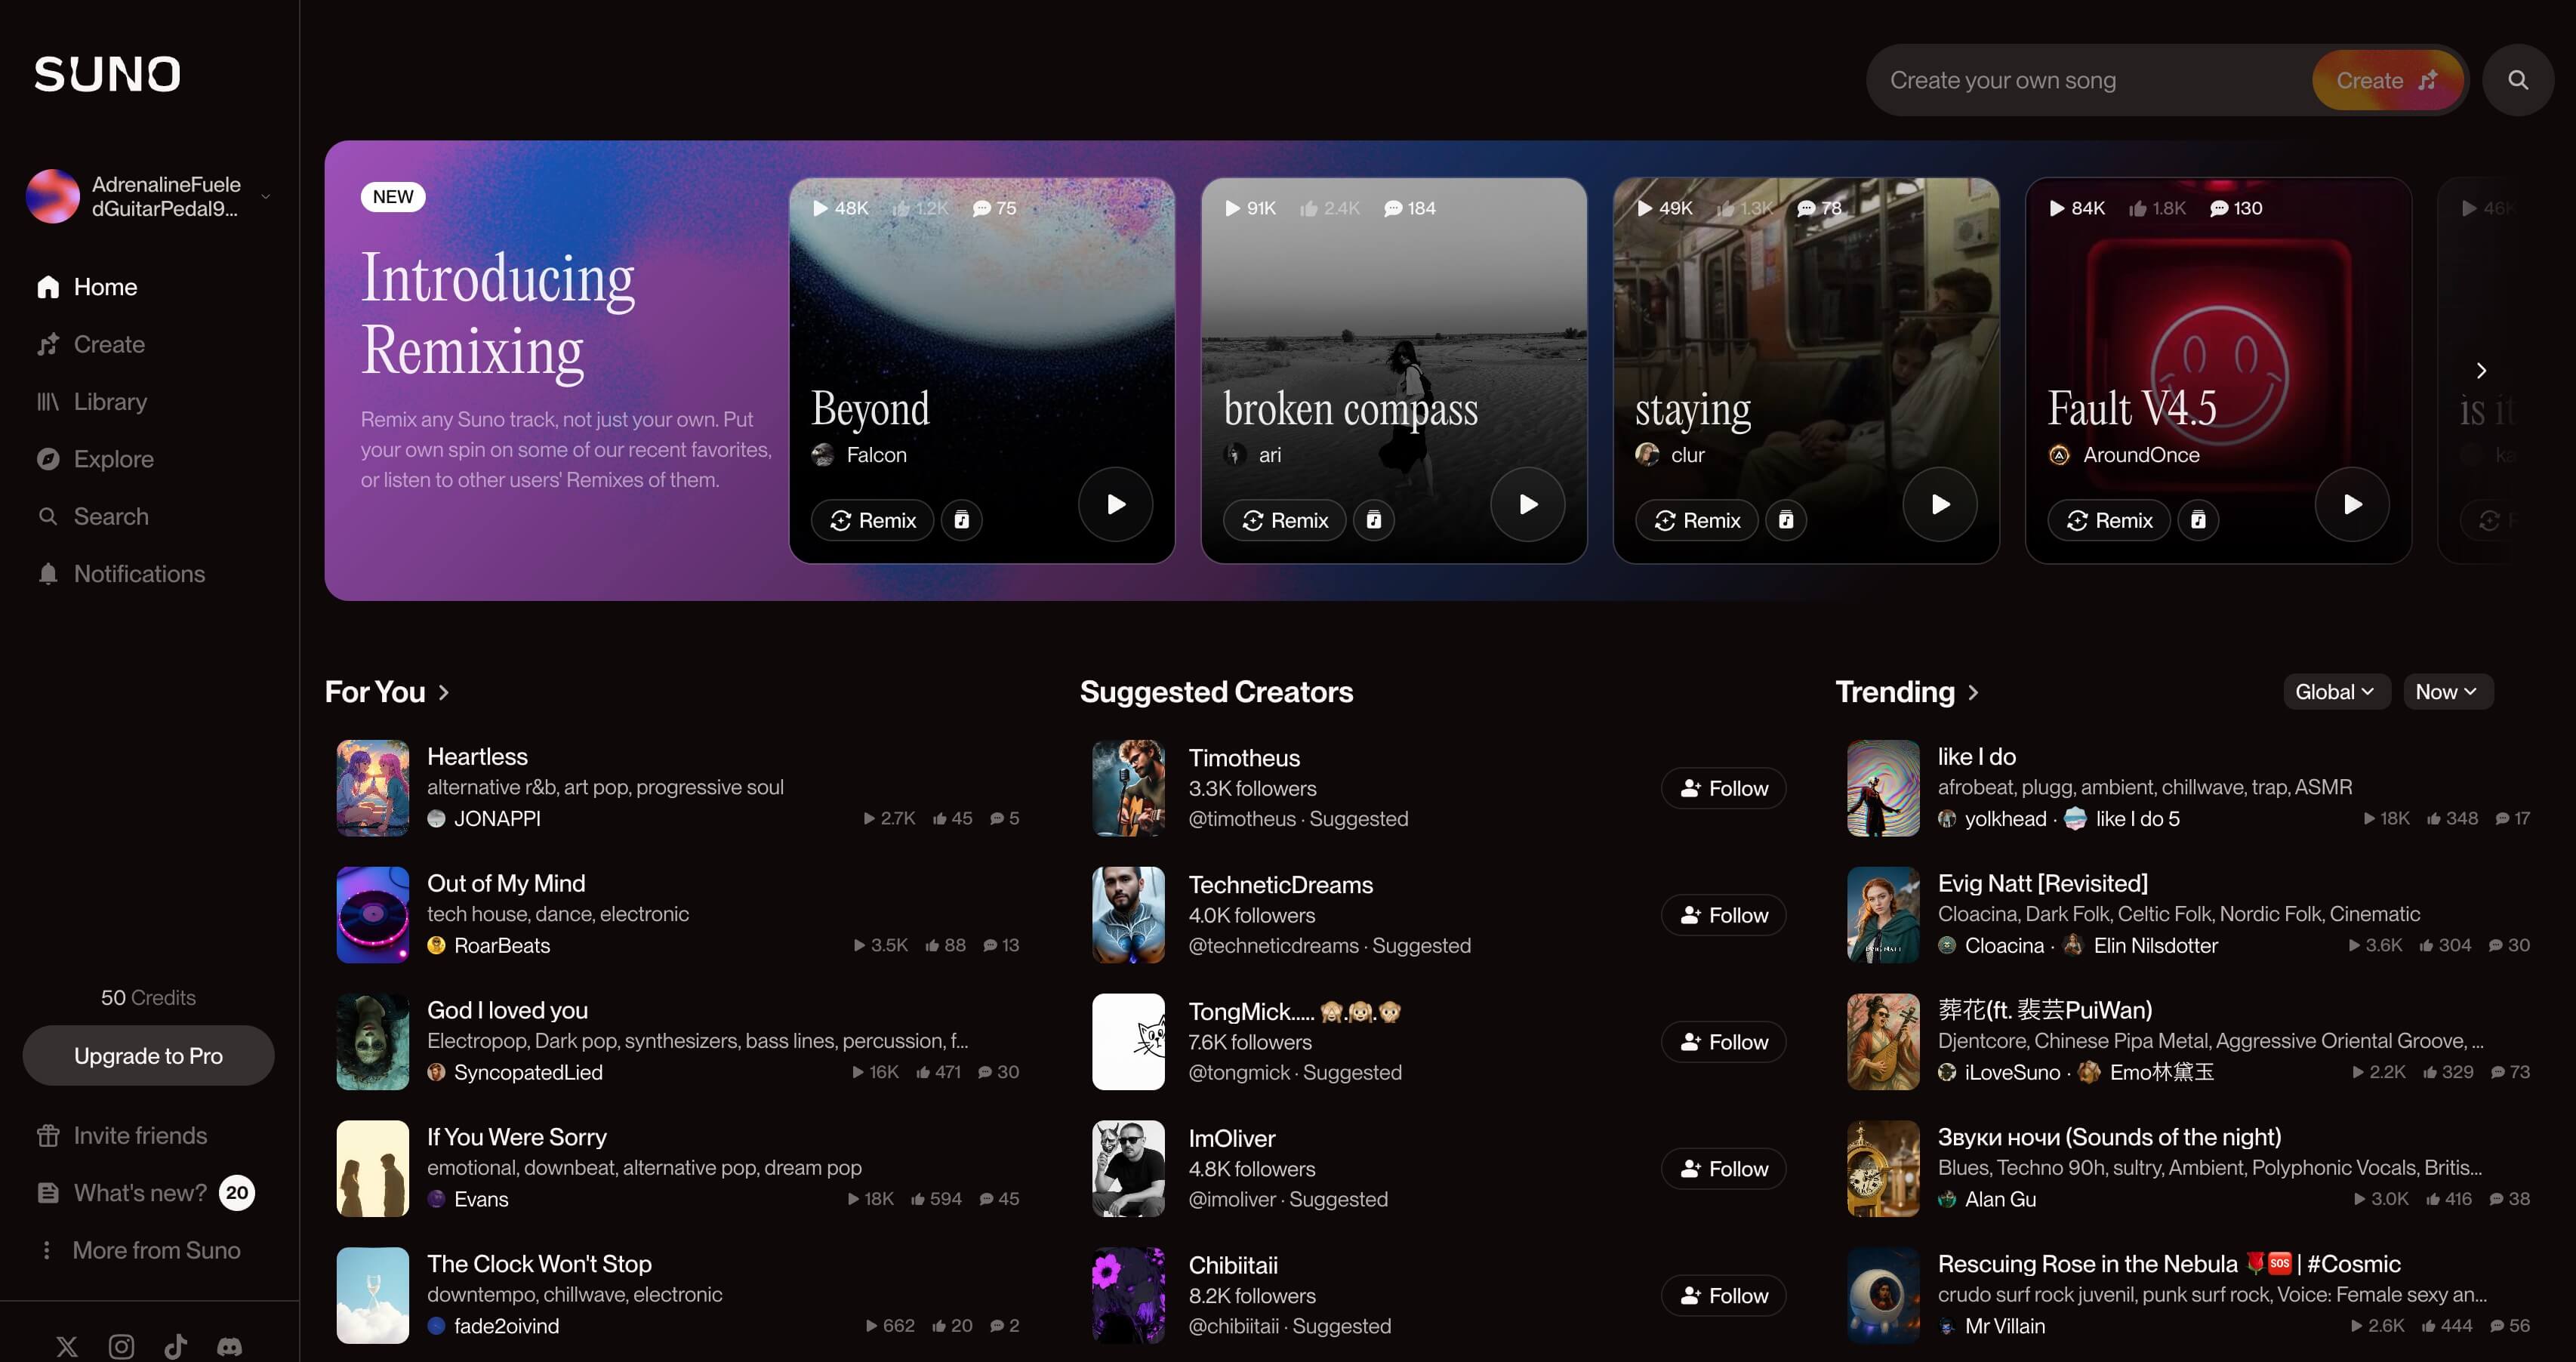Follow Chibiitaii creator
The width and height of the screenshot is (2576, 1362).
click(1723, 1296)
